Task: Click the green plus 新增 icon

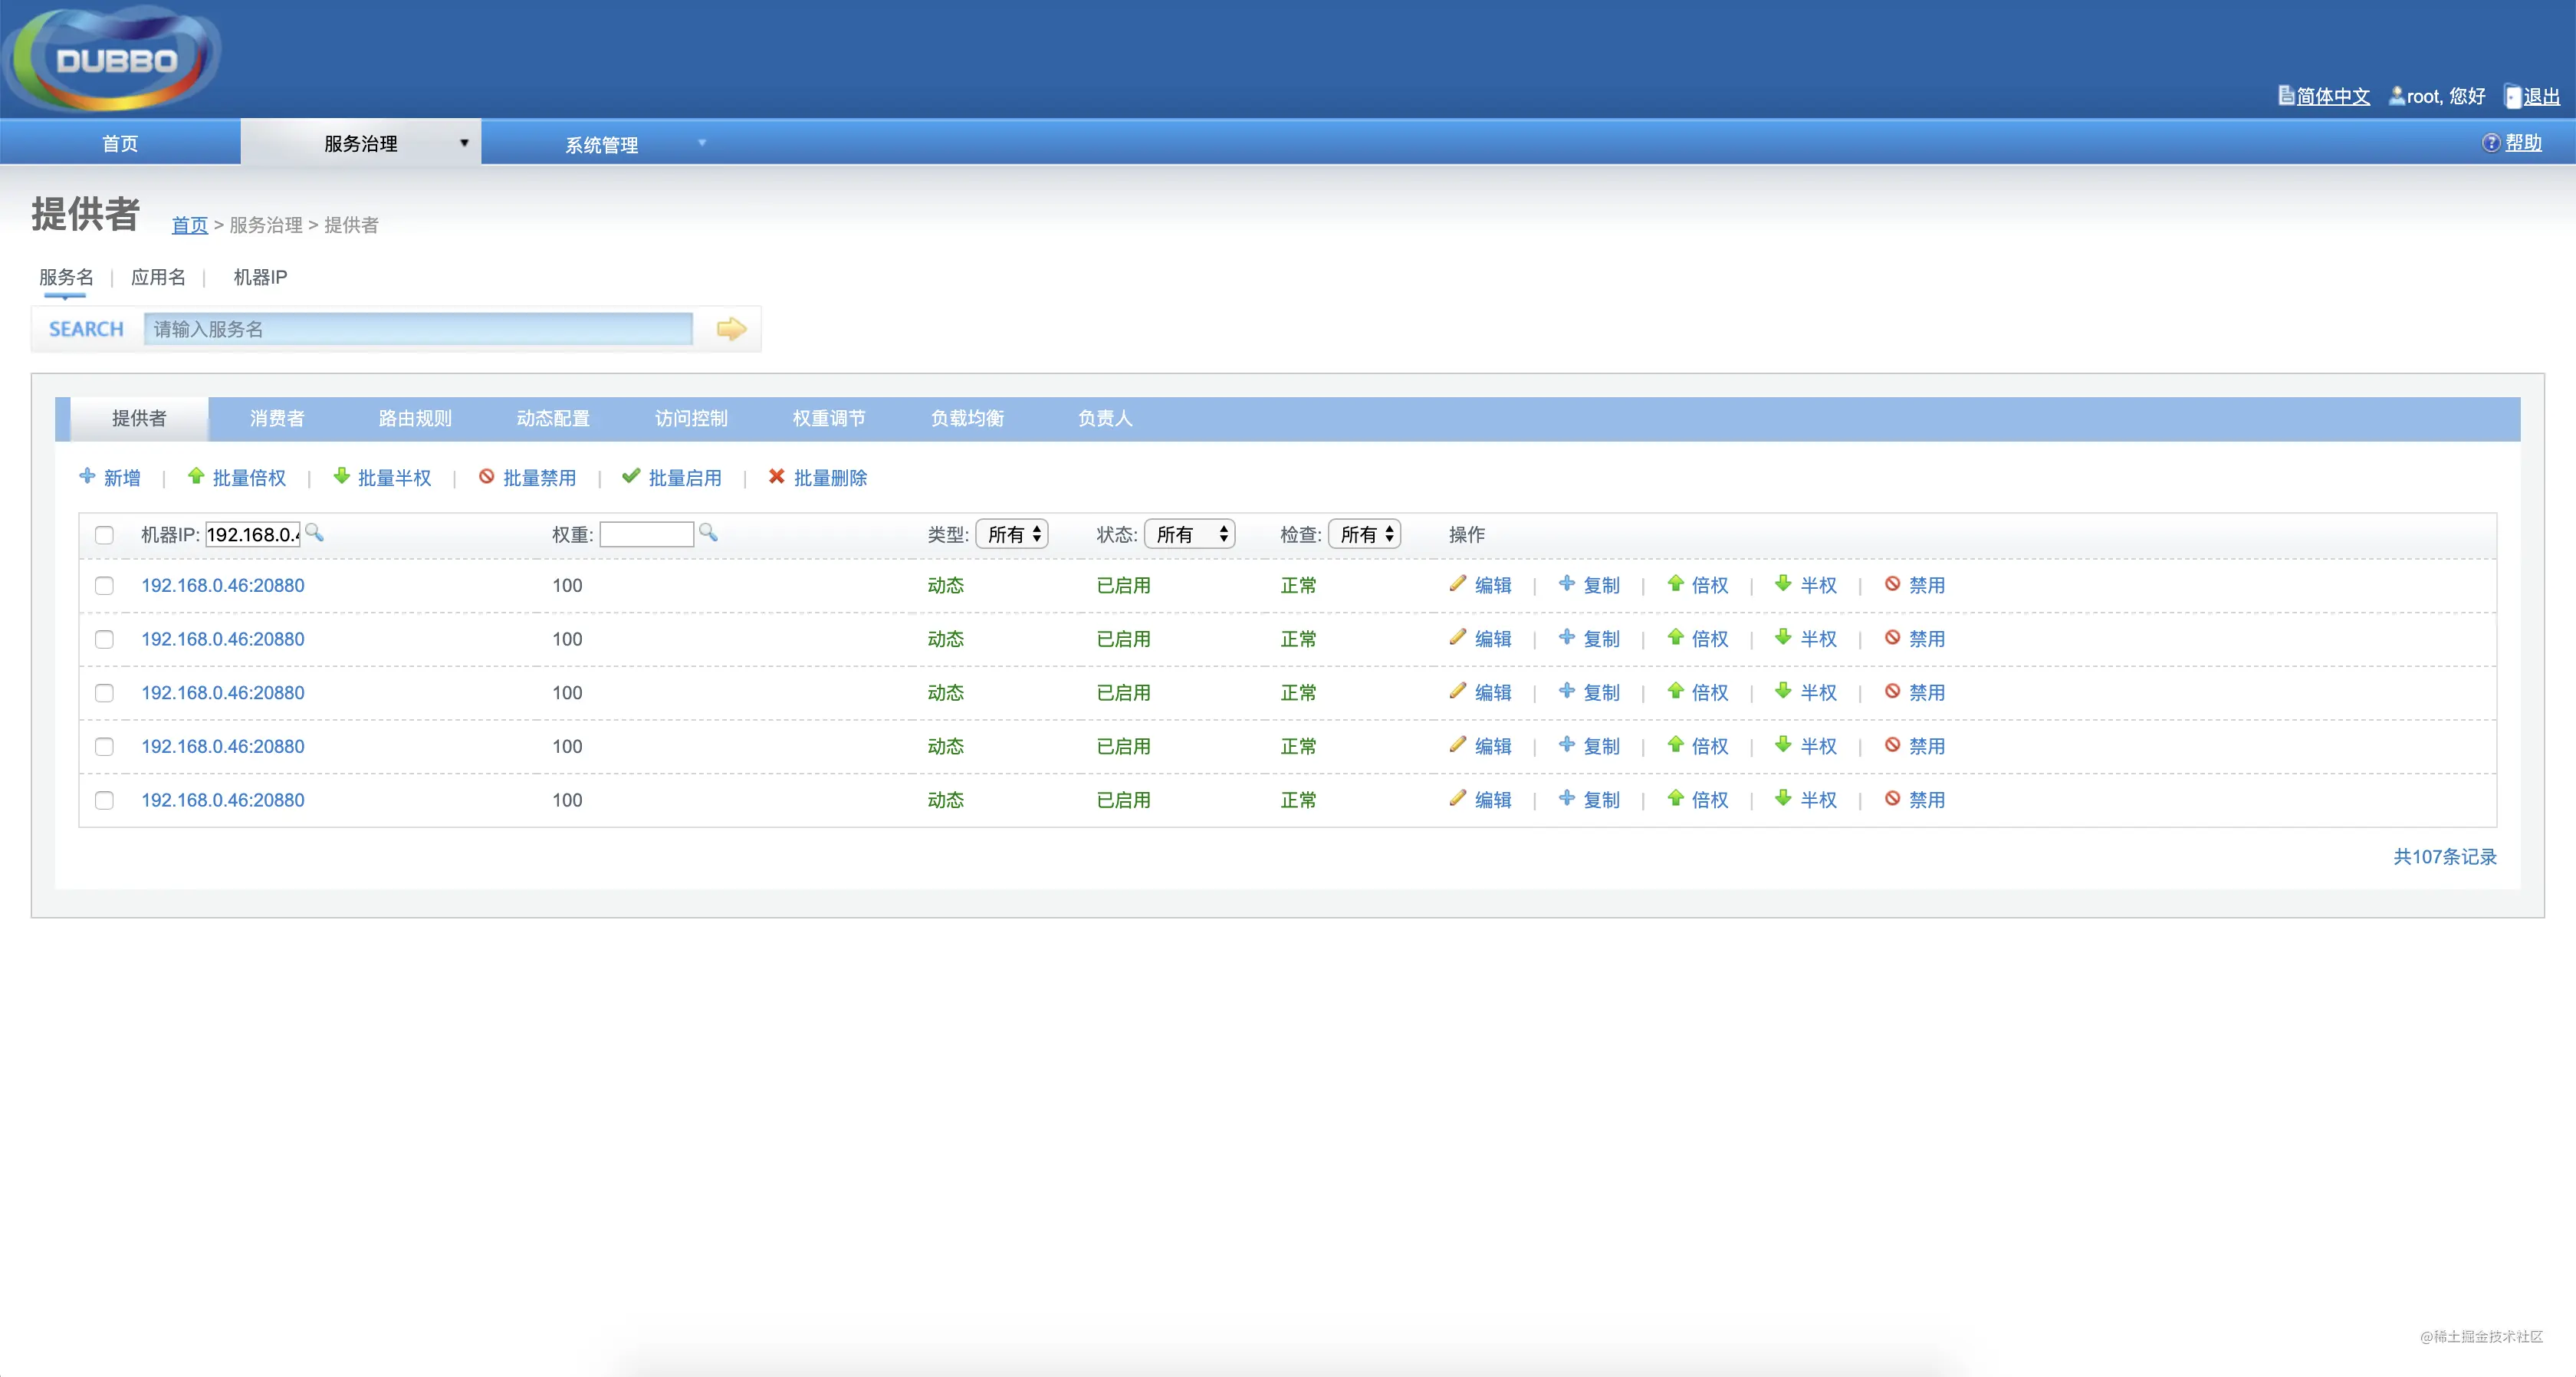Action: coord(87,476)
